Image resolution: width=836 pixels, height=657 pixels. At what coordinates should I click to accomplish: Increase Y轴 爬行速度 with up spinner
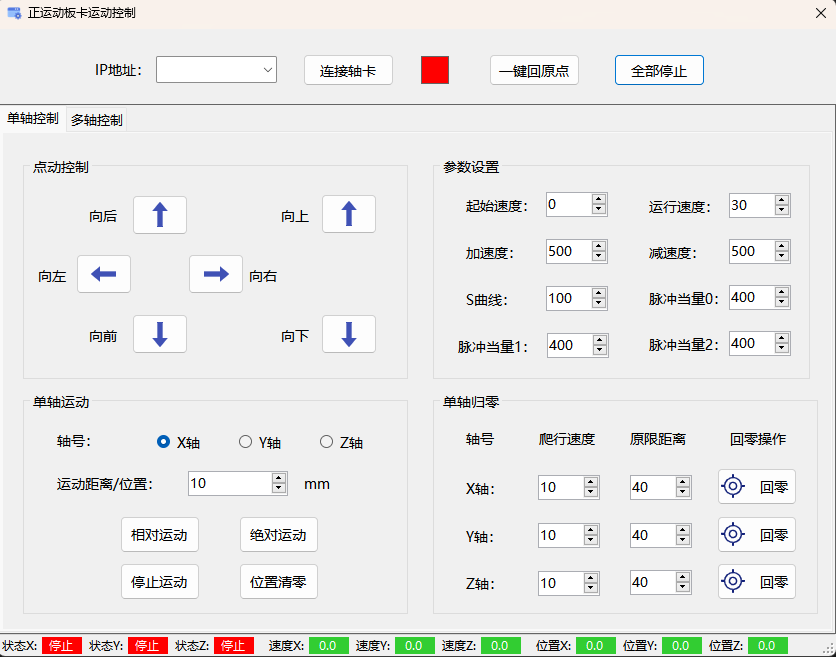(591, 530)
